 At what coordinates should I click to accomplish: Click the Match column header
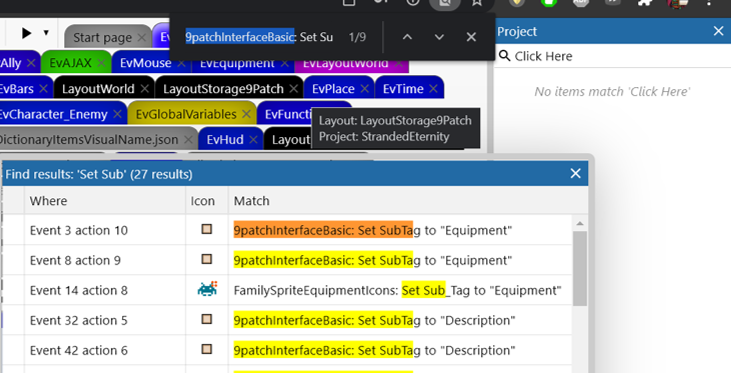coord(251,201)
